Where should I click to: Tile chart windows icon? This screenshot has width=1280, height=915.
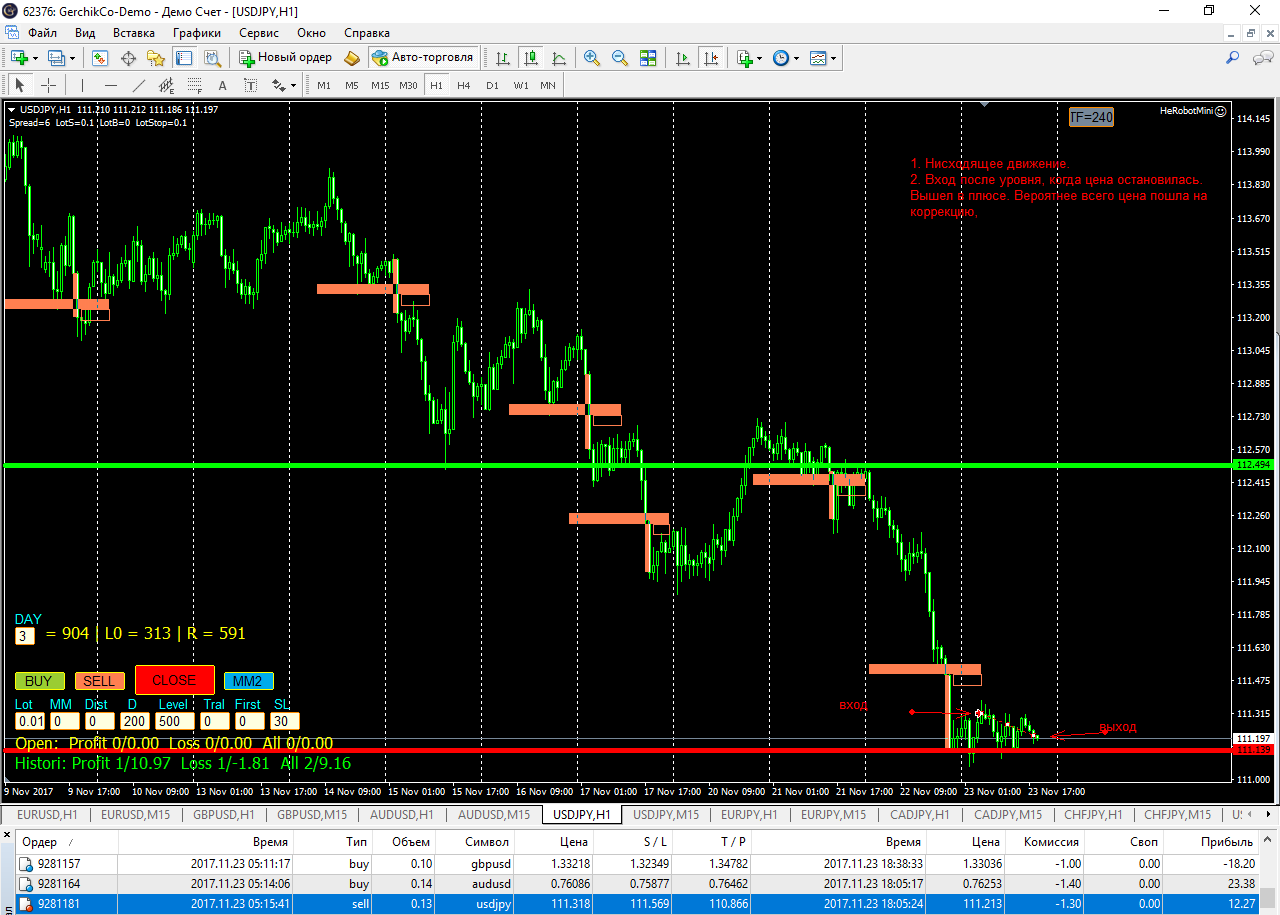(648, 58)
